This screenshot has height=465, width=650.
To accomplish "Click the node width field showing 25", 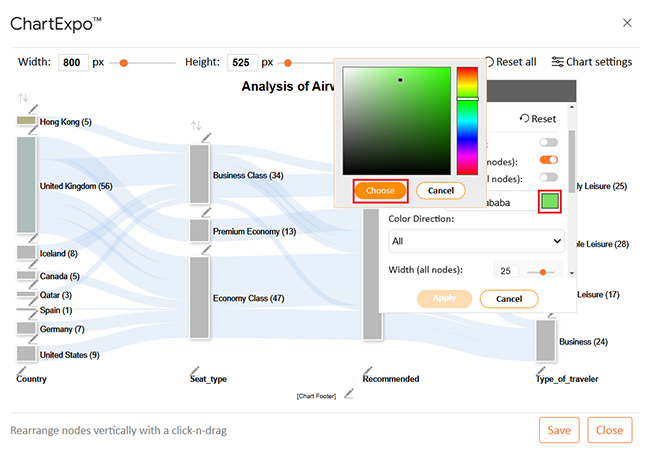I will pyautogui.click(x=507, y=271).
